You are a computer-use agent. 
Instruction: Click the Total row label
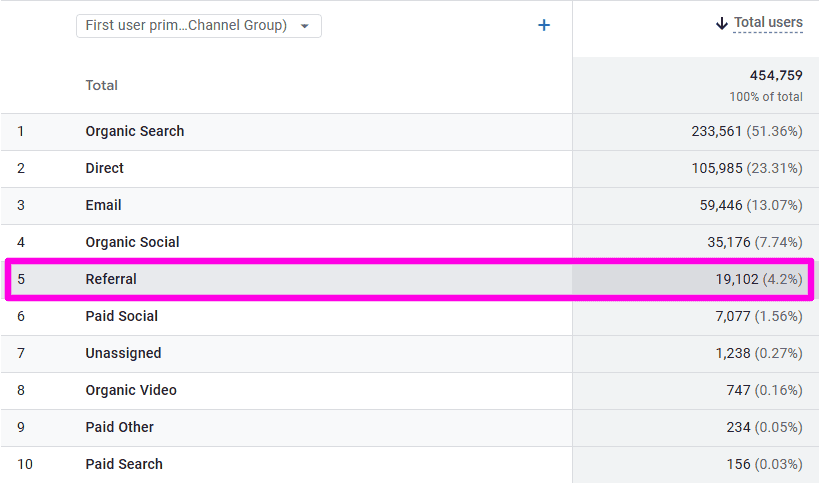(x=101, y=86)
